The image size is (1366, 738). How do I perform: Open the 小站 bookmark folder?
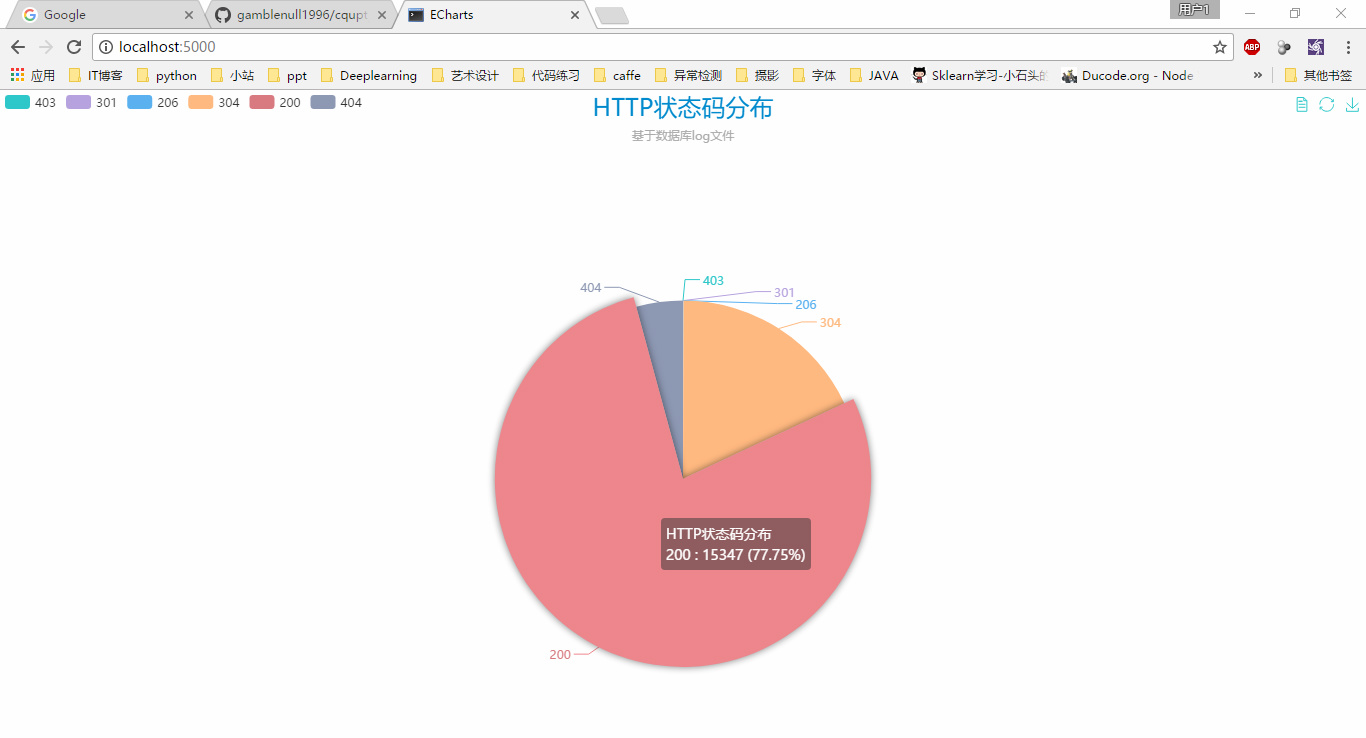point(232,75)
